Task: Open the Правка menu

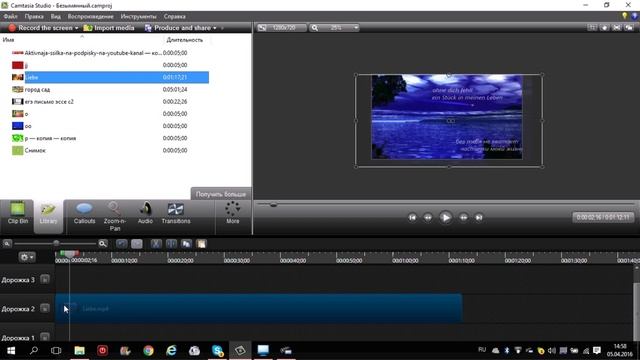Action: coord(34,16)
